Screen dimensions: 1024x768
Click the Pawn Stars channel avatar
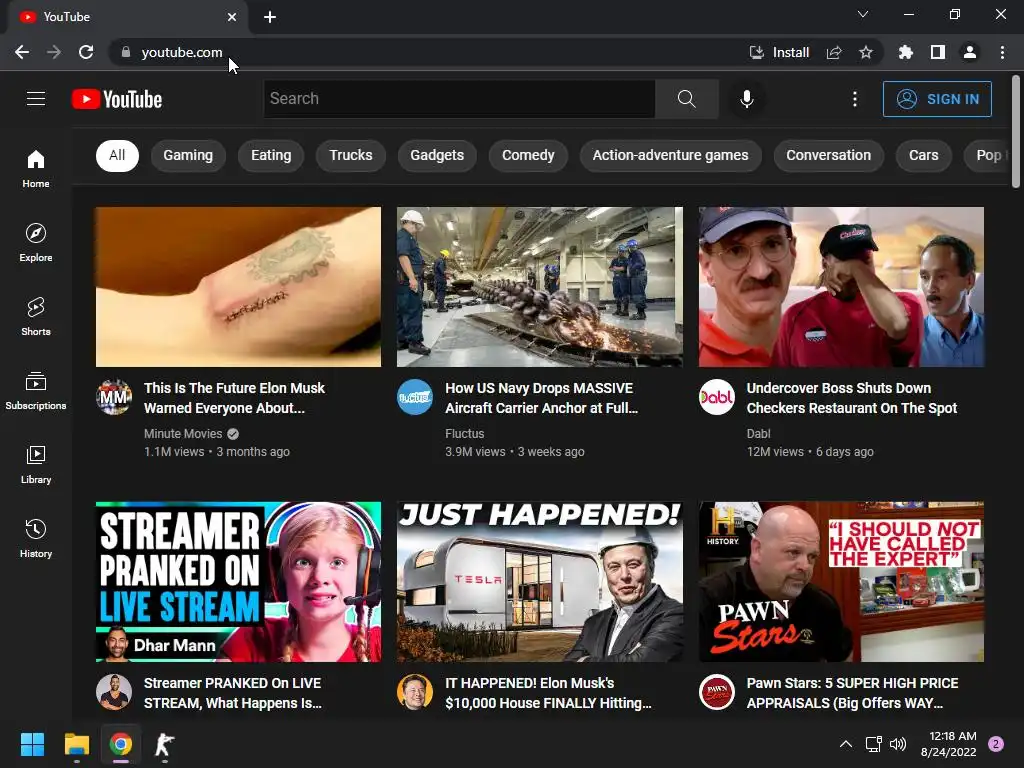pyautogui.click(x=716, y=692)
